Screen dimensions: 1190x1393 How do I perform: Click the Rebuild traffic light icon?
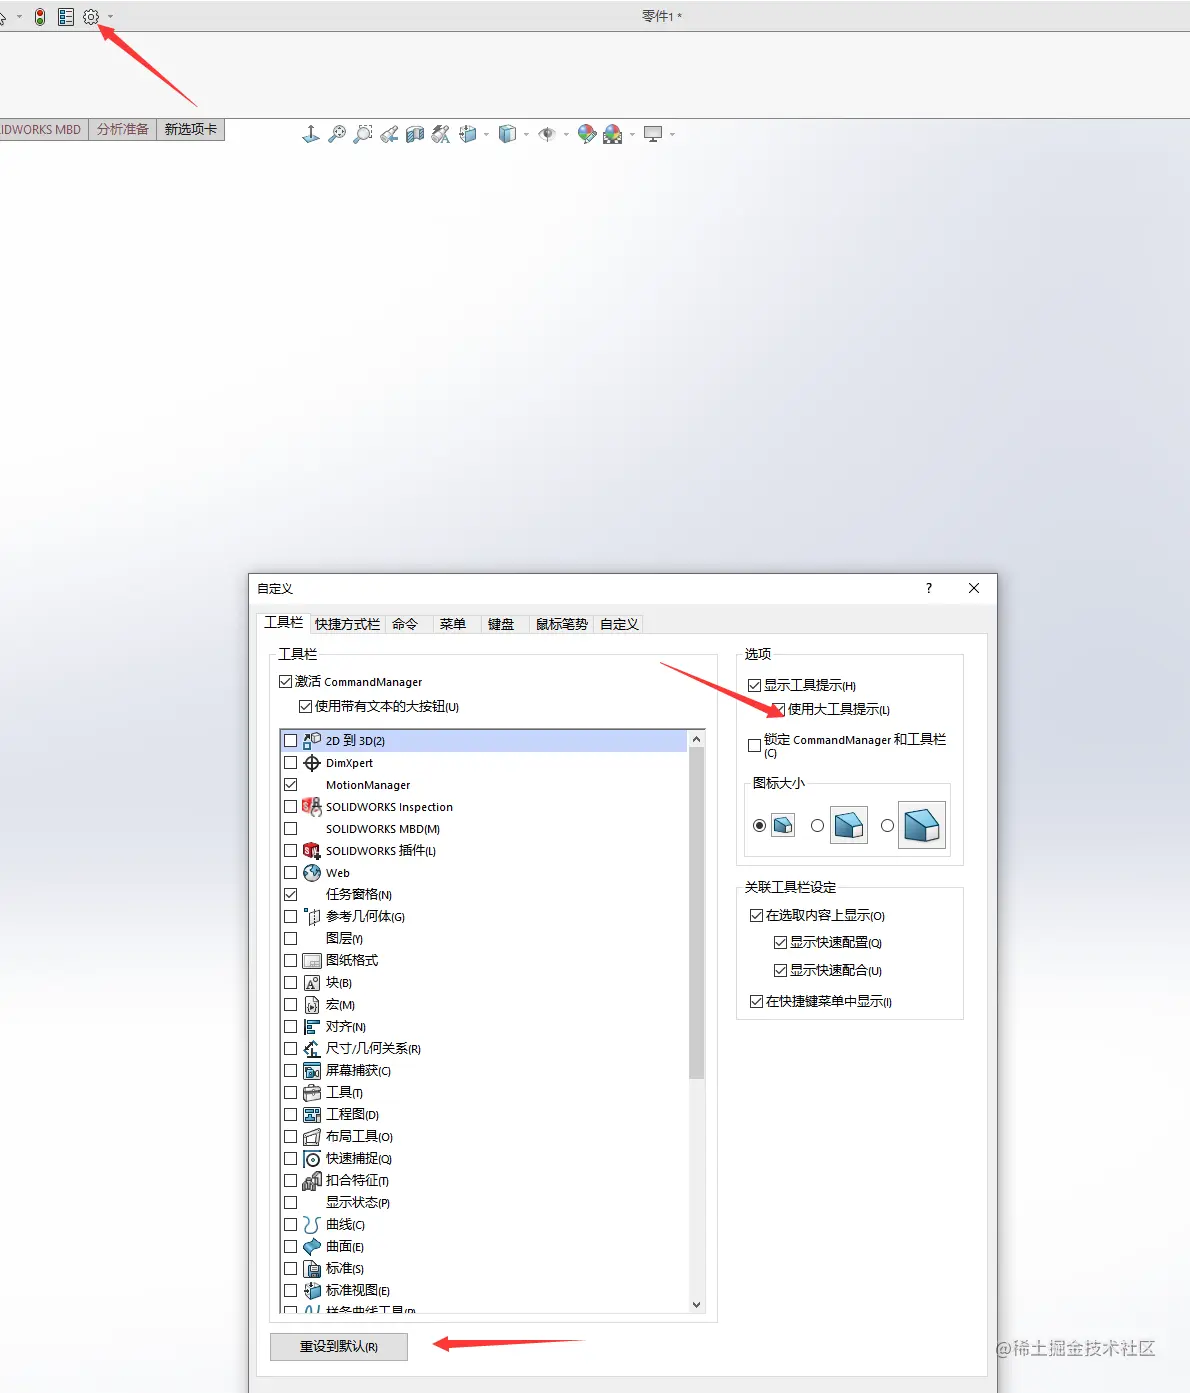pos(40,17)
